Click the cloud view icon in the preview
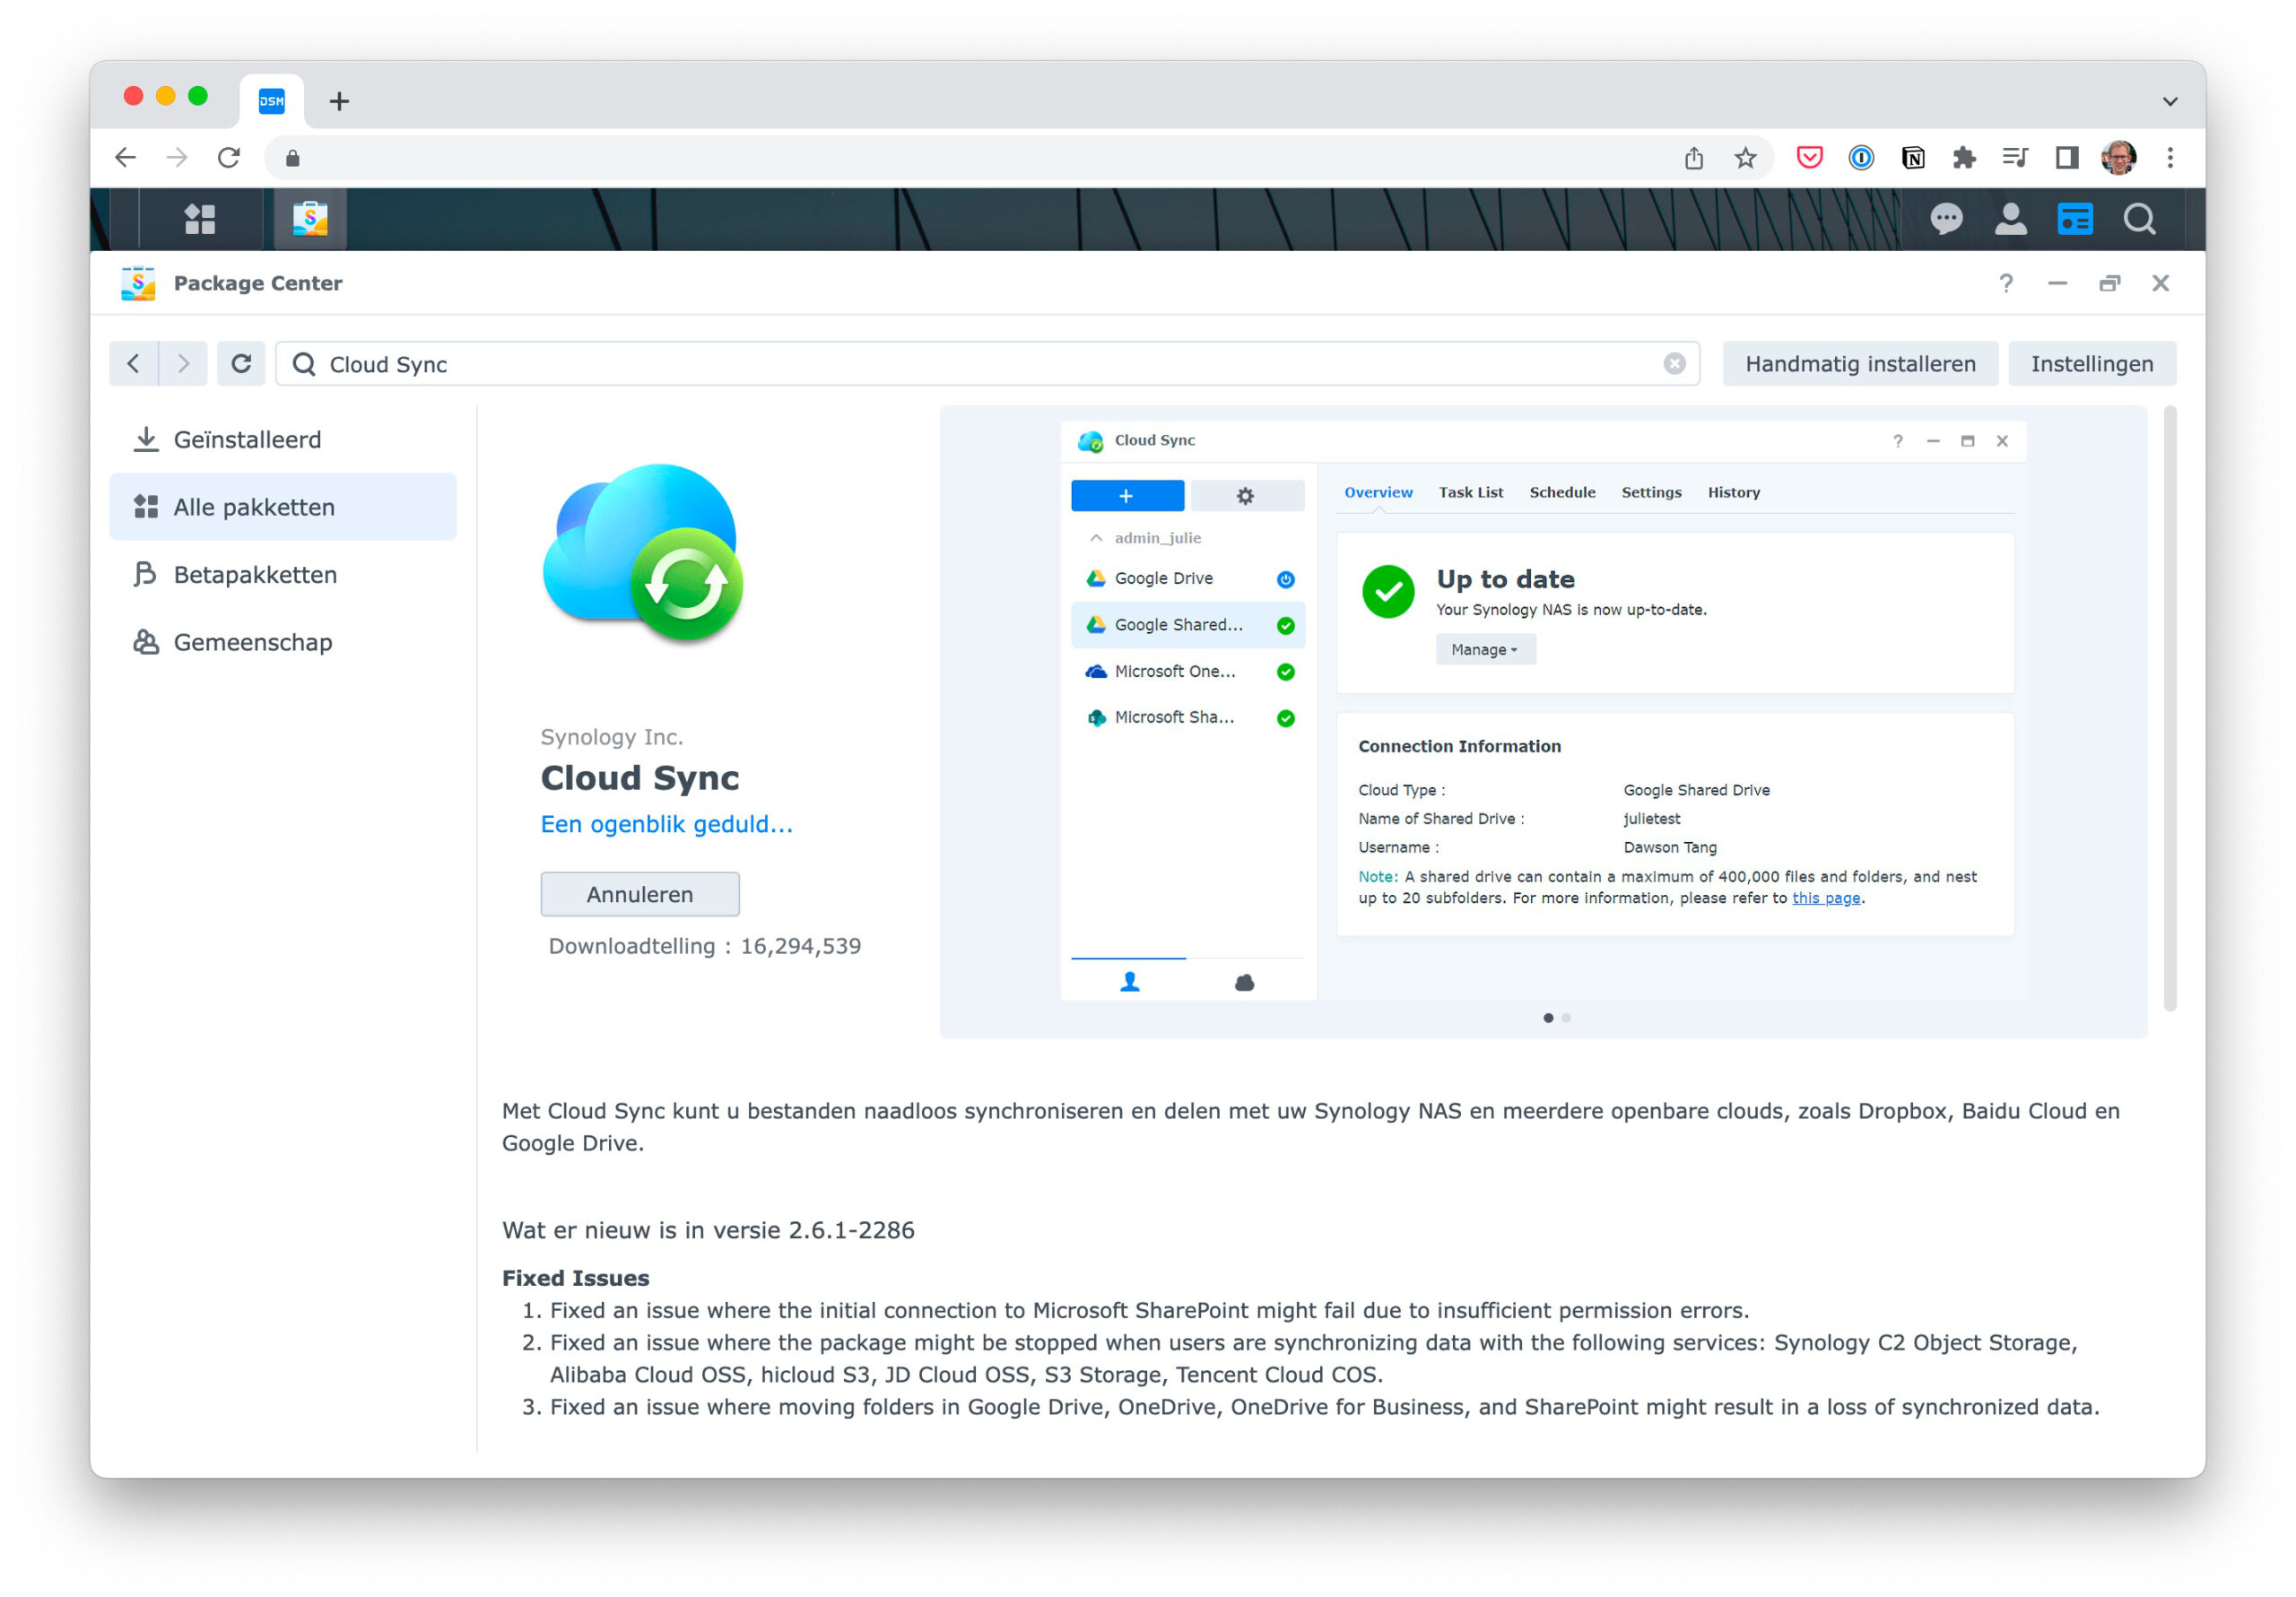Image resolution: width=2296 pixels, height=1597 pixels. 1244,982
